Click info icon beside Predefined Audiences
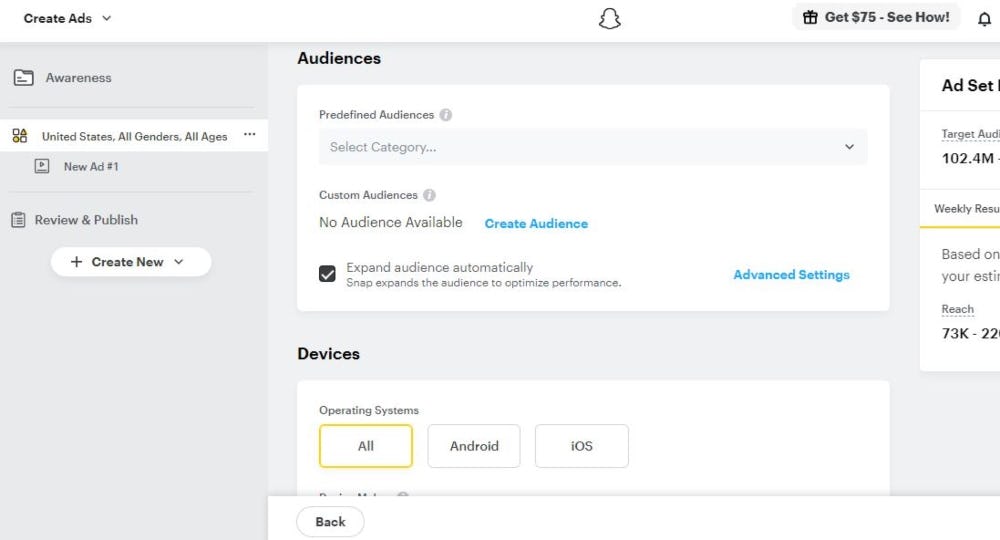The image size is (1000, 540). 446,115
